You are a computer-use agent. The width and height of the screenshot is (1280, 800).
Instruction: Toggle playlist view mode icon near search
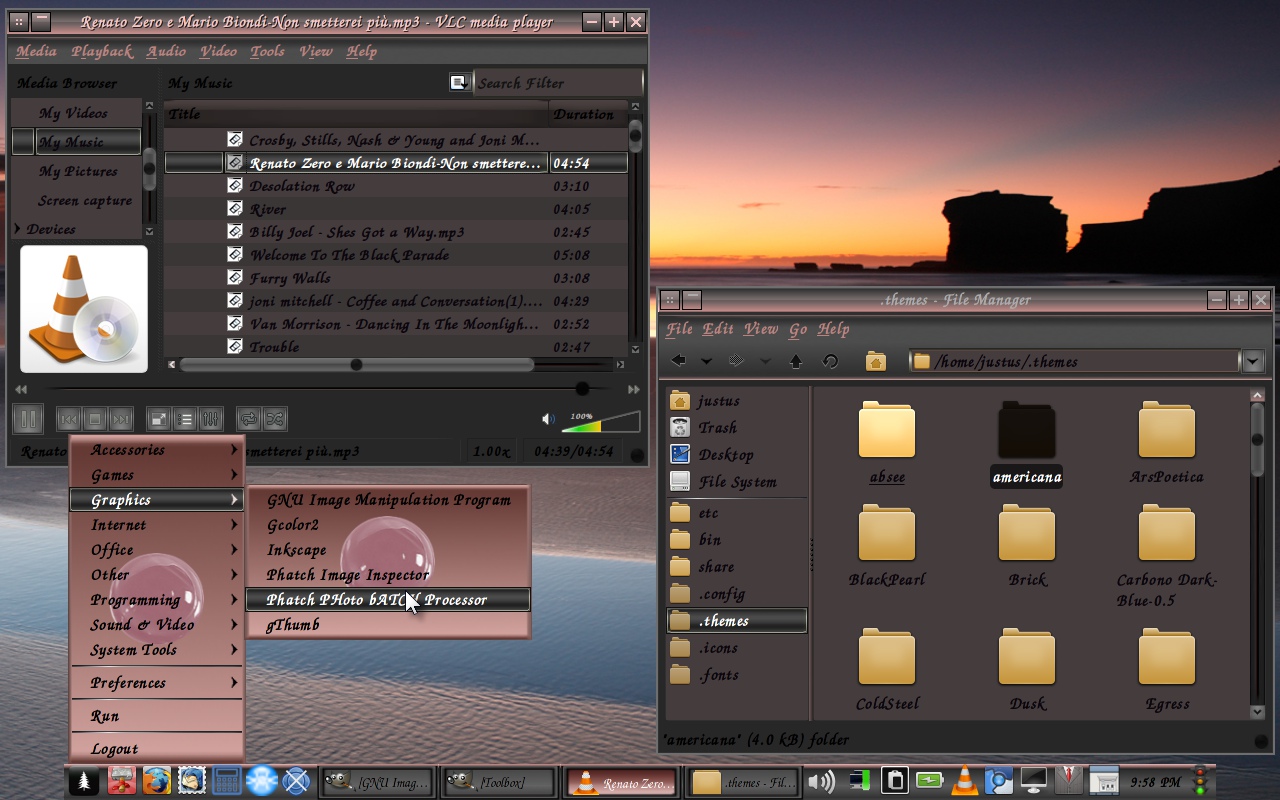[x=460, y=83]
